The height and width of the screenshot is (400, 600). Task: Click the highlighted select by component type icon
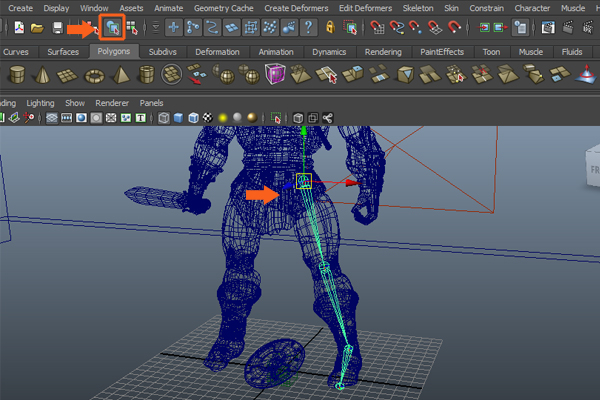[x=112, y=28]
